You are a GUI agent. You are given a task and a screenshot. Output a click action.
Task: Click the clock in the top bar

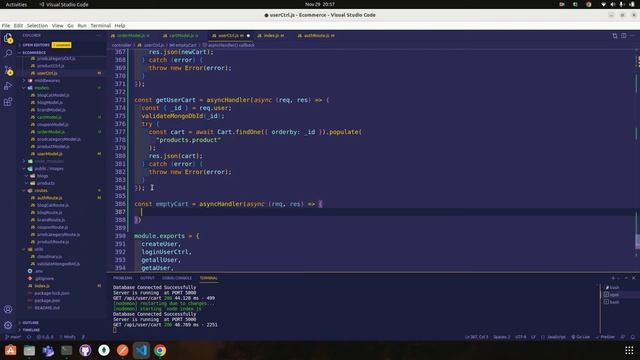click(x=320, y=4)
